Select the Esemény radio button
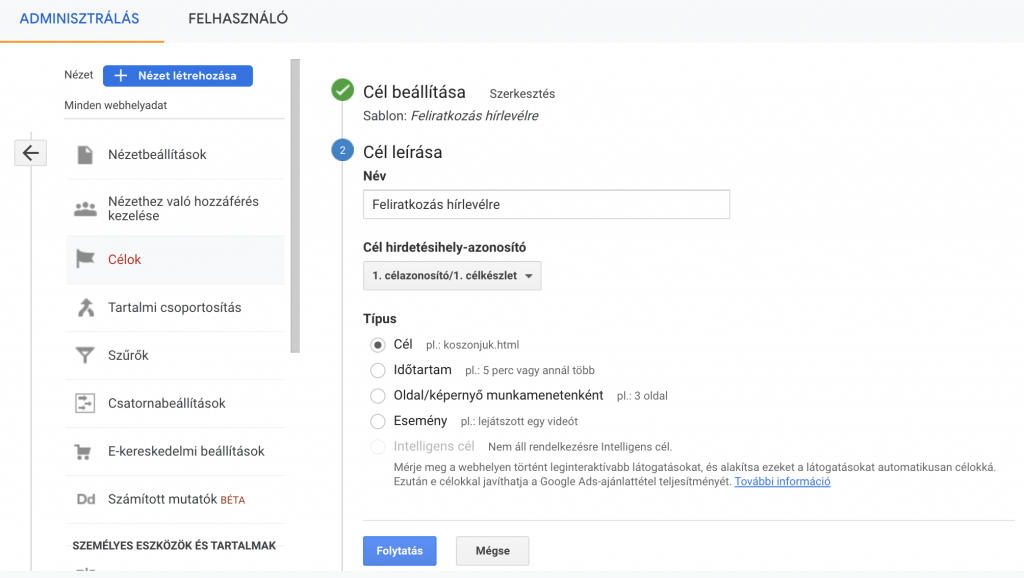This screenshot has width=1024, height=578. coord(377,421)
